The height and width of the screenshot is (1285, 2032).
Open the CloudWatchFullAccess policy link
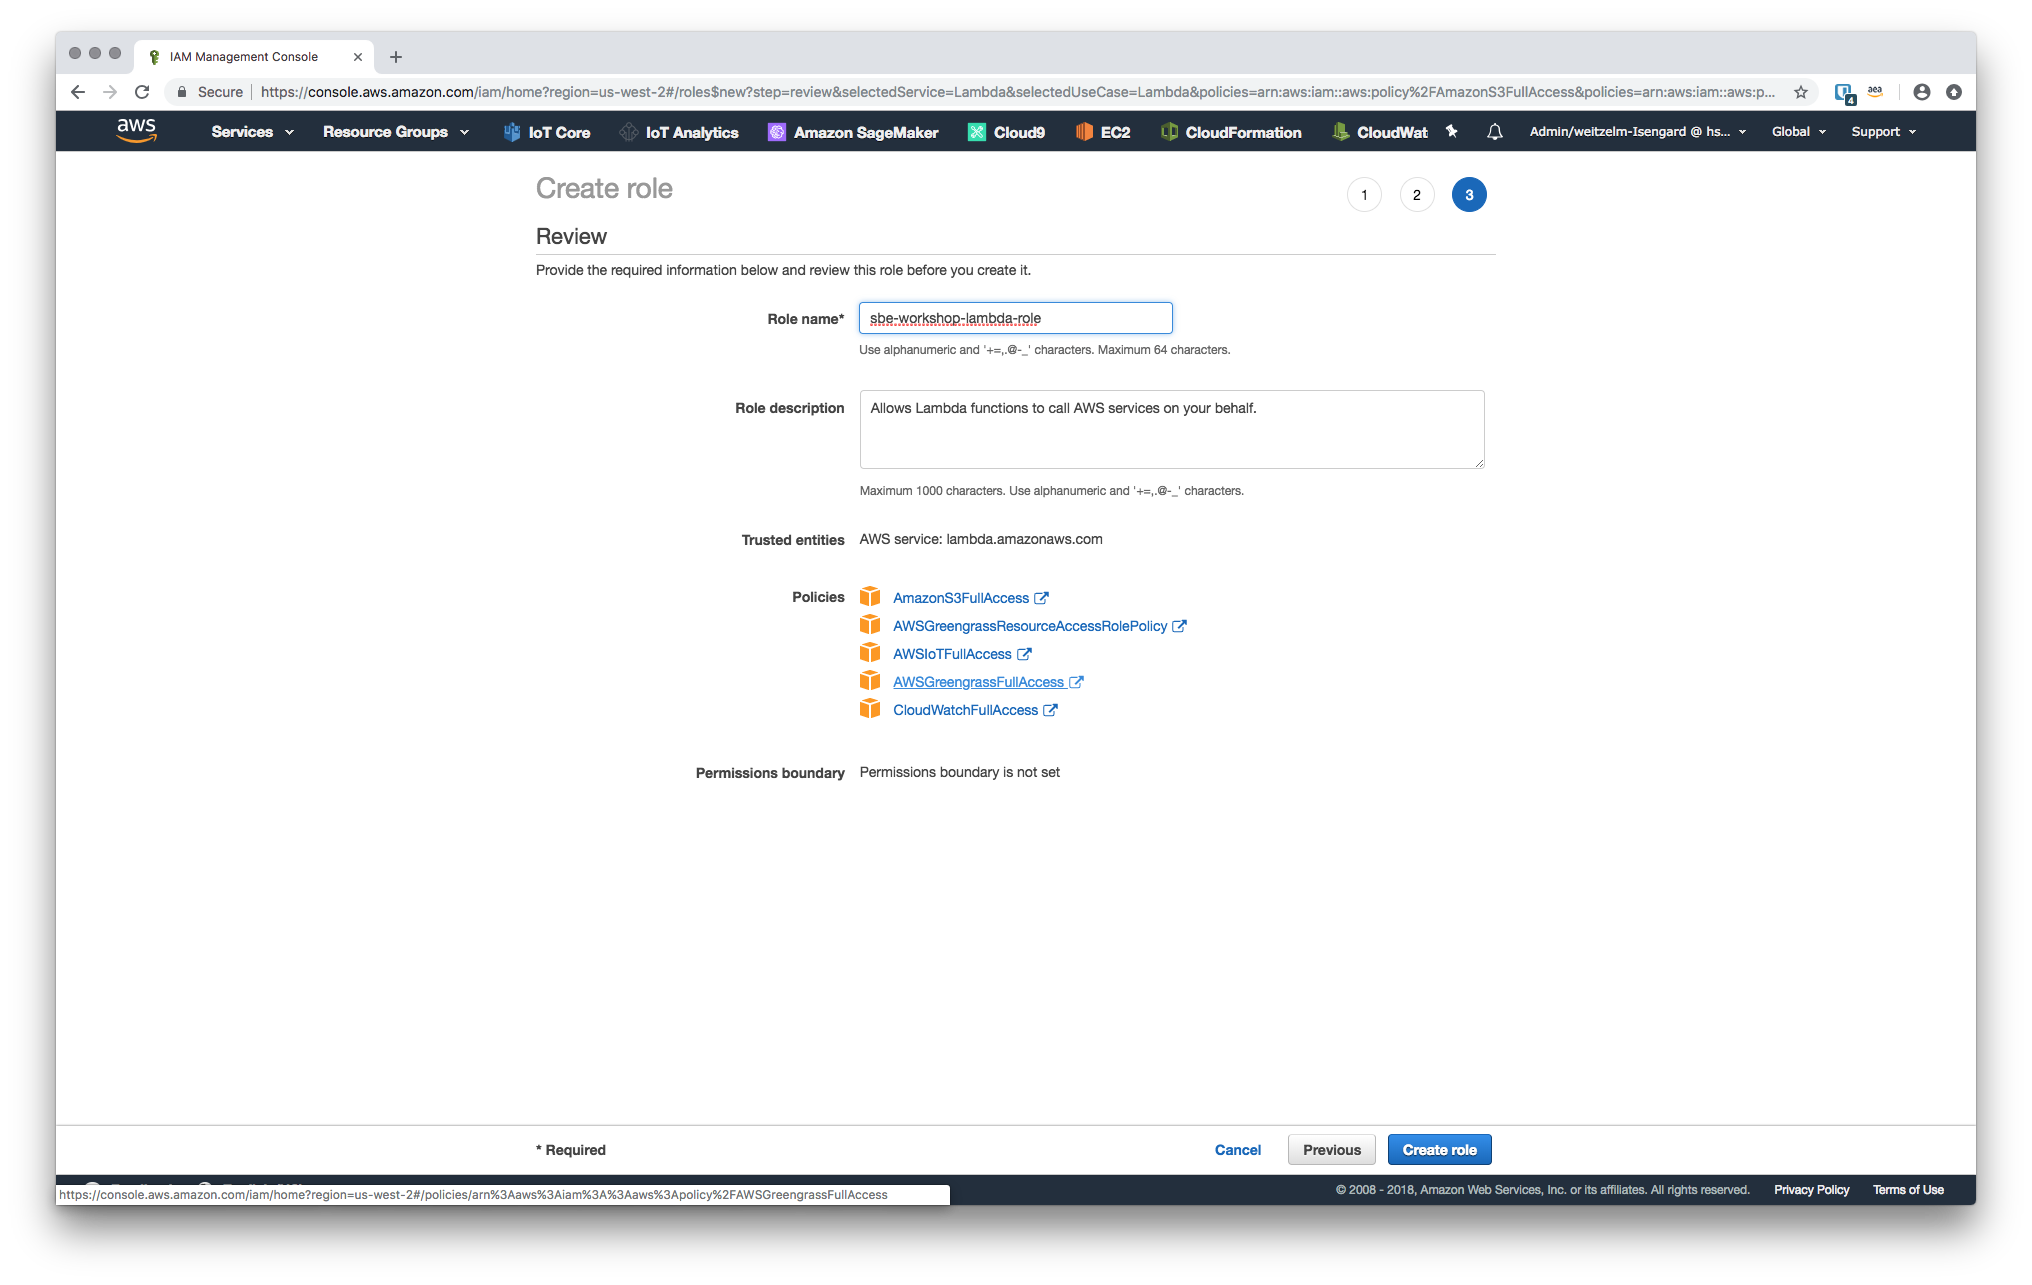[975, 710]
